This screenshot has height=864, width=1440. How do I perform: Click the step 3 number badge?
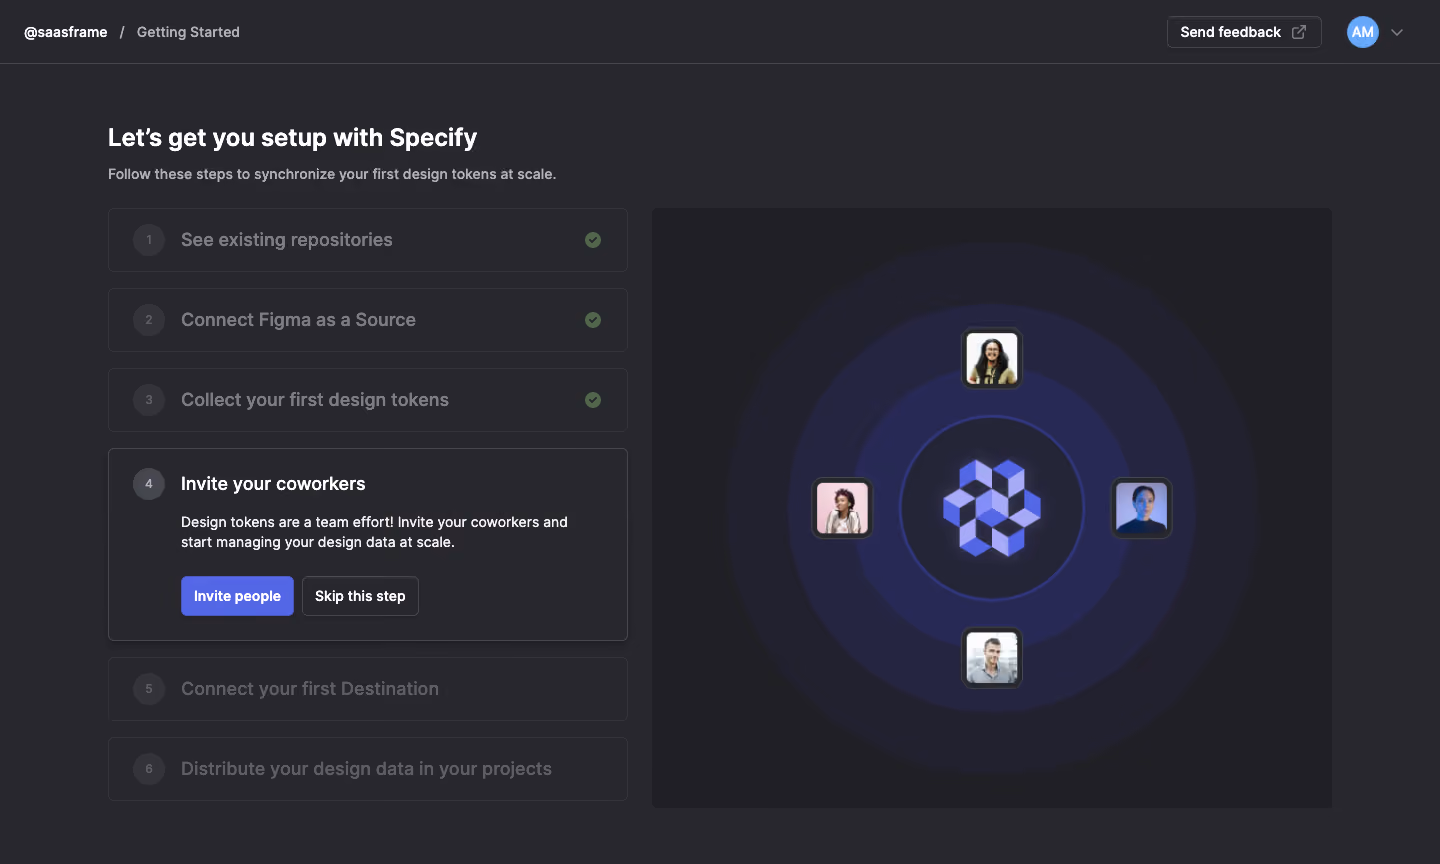[149, 400]
